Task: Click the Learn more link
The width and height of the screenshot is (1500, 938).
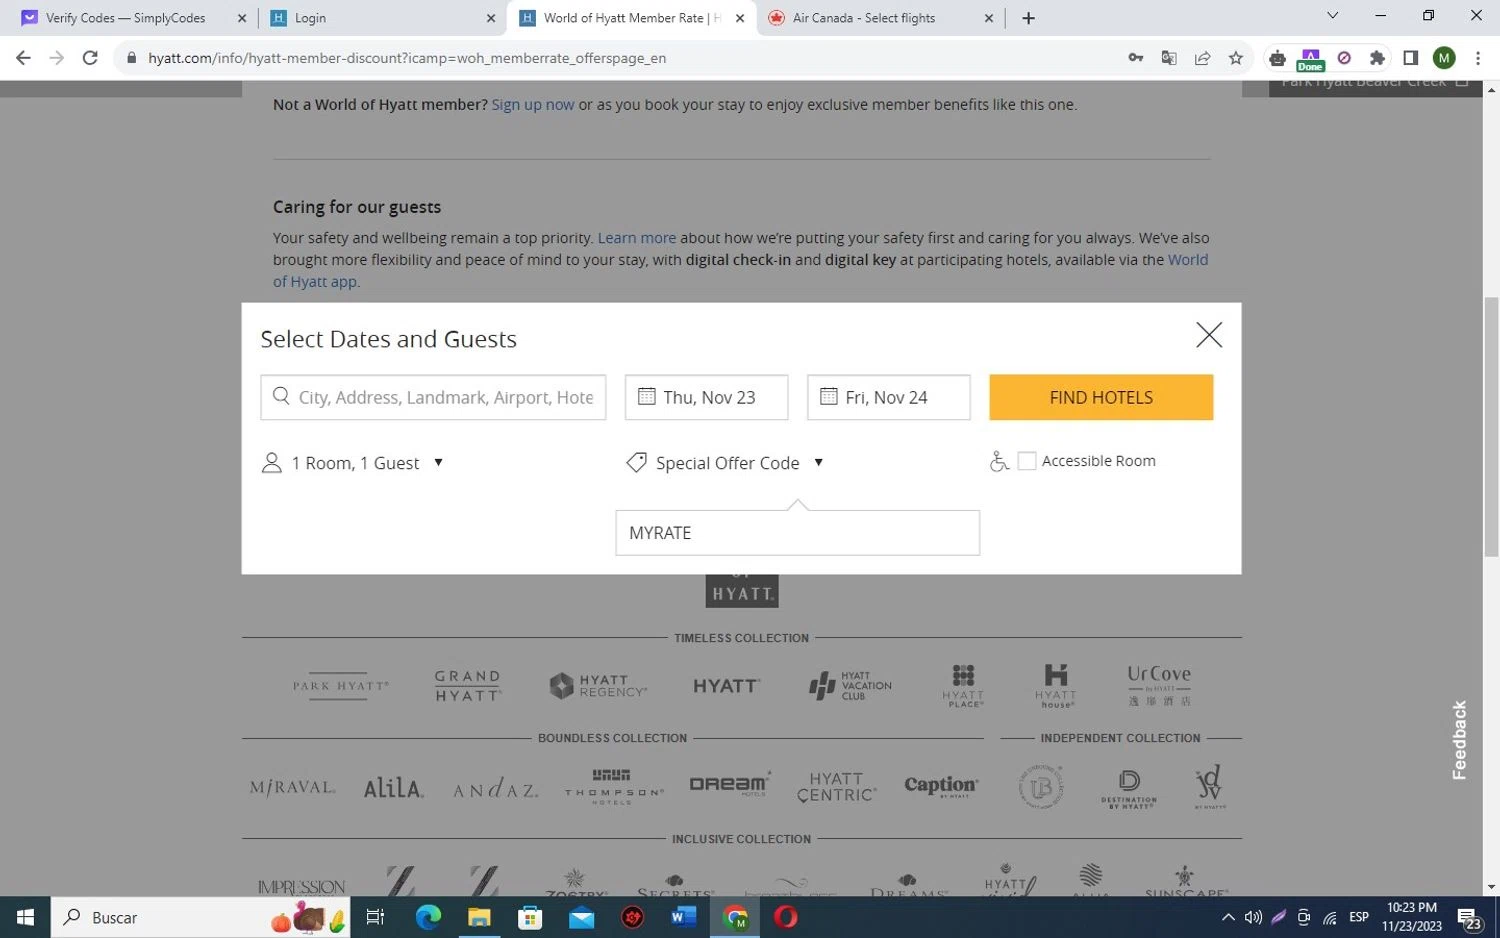Action: pyautogui.click(x=637, y=238)
